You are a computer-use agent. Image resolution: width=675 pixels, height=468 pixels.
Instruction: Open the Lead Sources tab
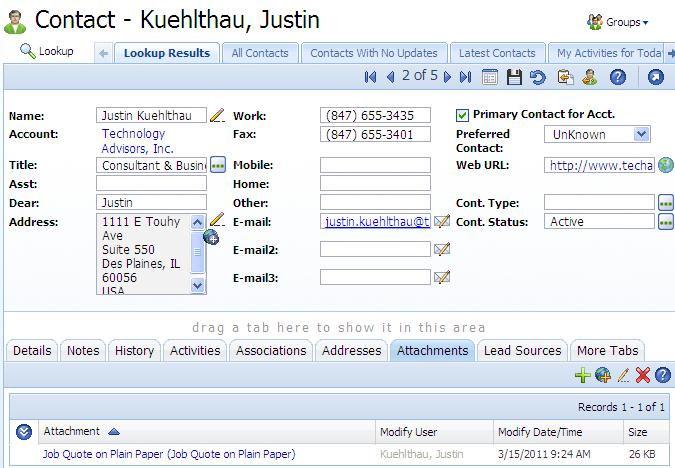(x=523, y=350)
